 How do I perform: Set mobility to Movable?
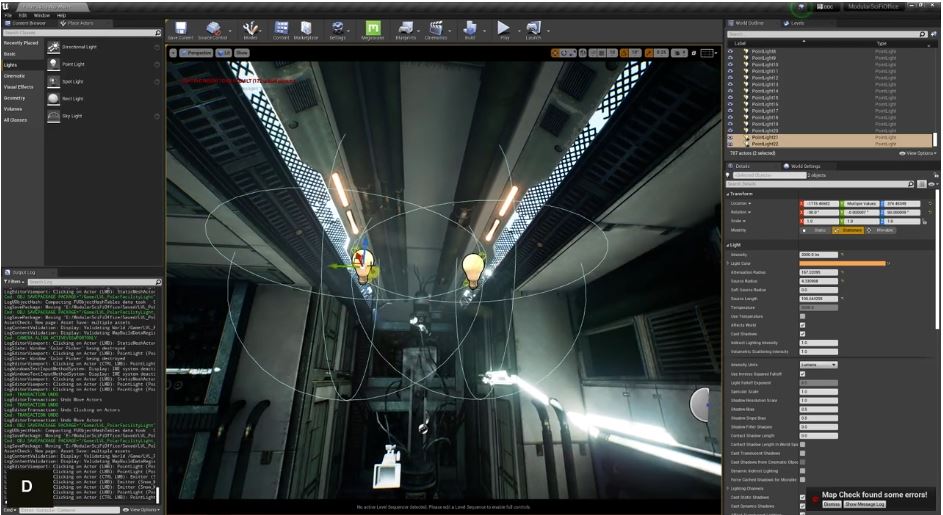pos(882,230)
